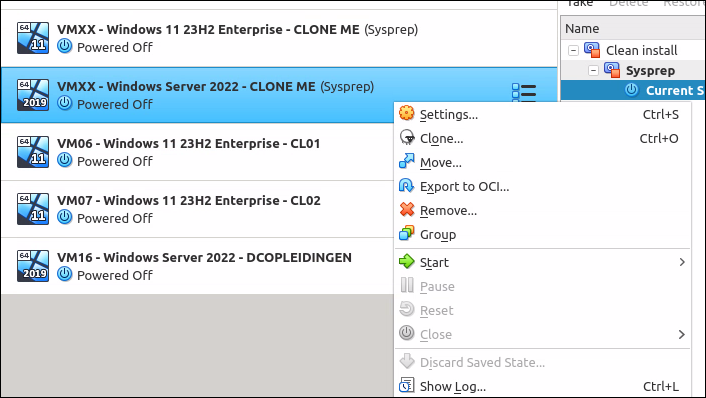The width and height of the screenshot is (706, 398).
Task: Click Powered Off text under VM16
Action: coord(115,275)
